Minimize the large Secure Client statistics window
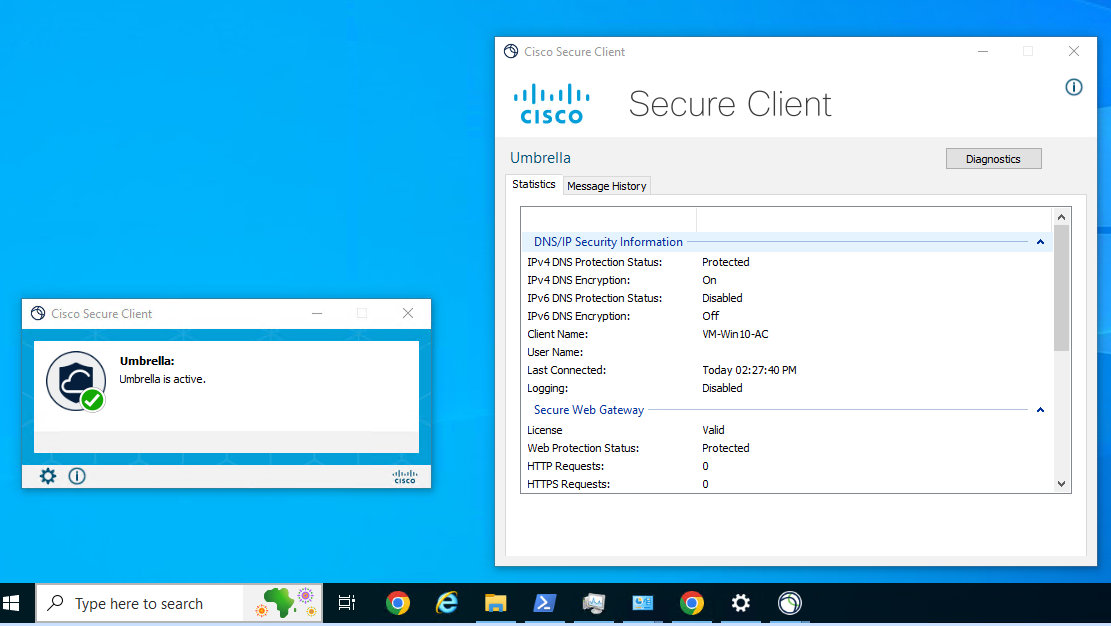This screenshot has width=1111, height=626. (x=983, y=51)
